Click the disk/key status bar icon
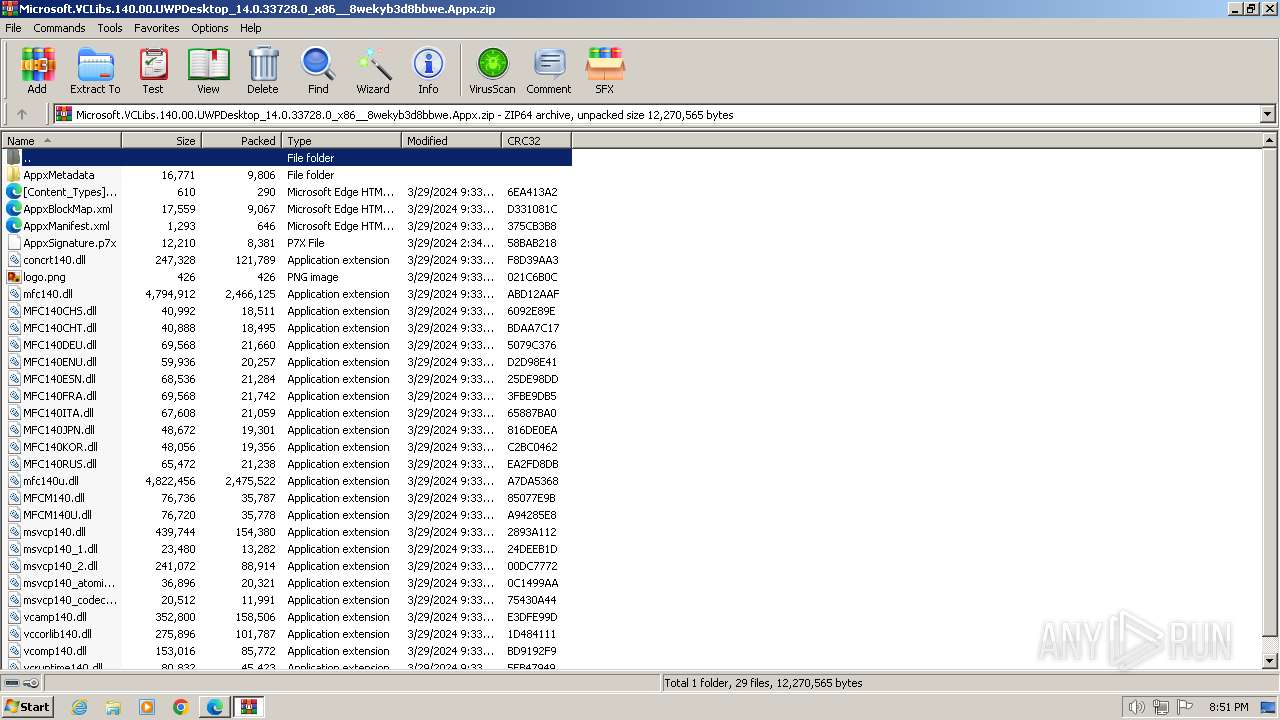 click(x=21, y=683)
